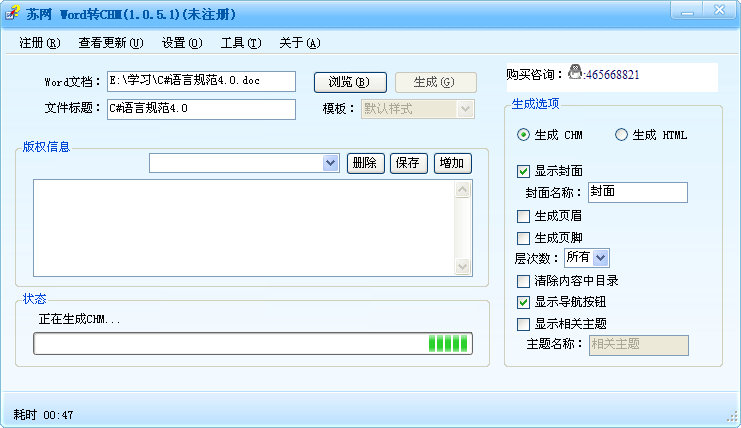Click the 保存 button in copyright section

[x=408, y=163]
